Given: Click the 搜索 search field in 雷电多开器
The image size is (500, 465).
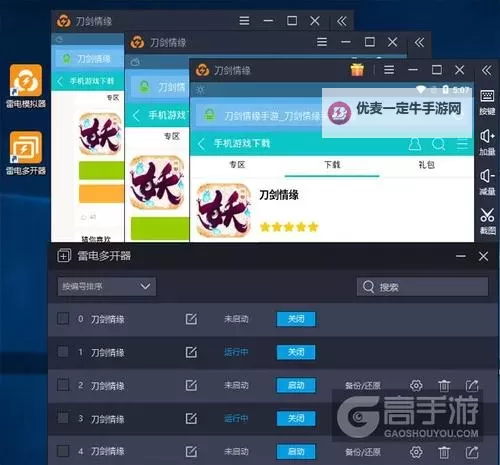Looking at the screenshot, I should [422, 287].
